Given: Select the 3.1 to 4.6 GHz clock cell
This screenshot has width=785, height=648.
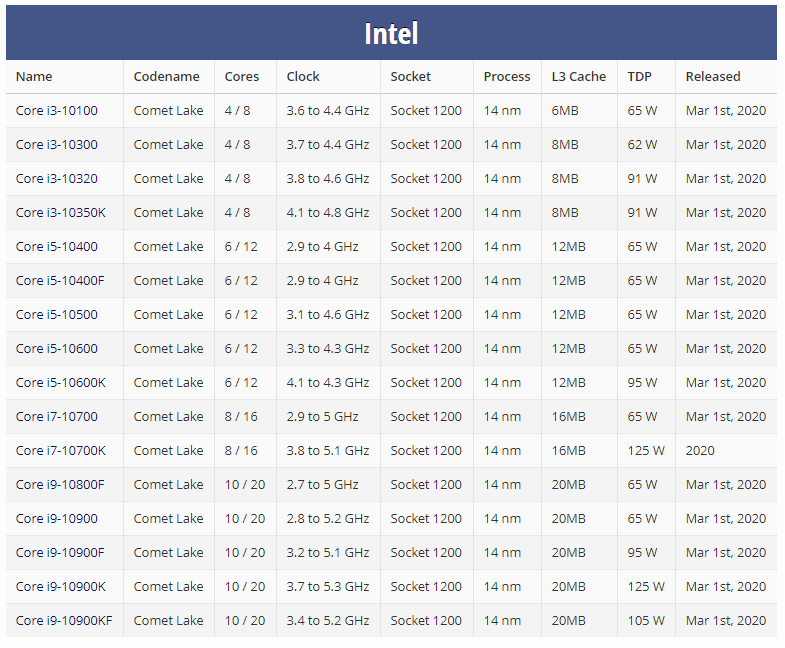Looking at the screenshot, I should [x=328, y=315].
